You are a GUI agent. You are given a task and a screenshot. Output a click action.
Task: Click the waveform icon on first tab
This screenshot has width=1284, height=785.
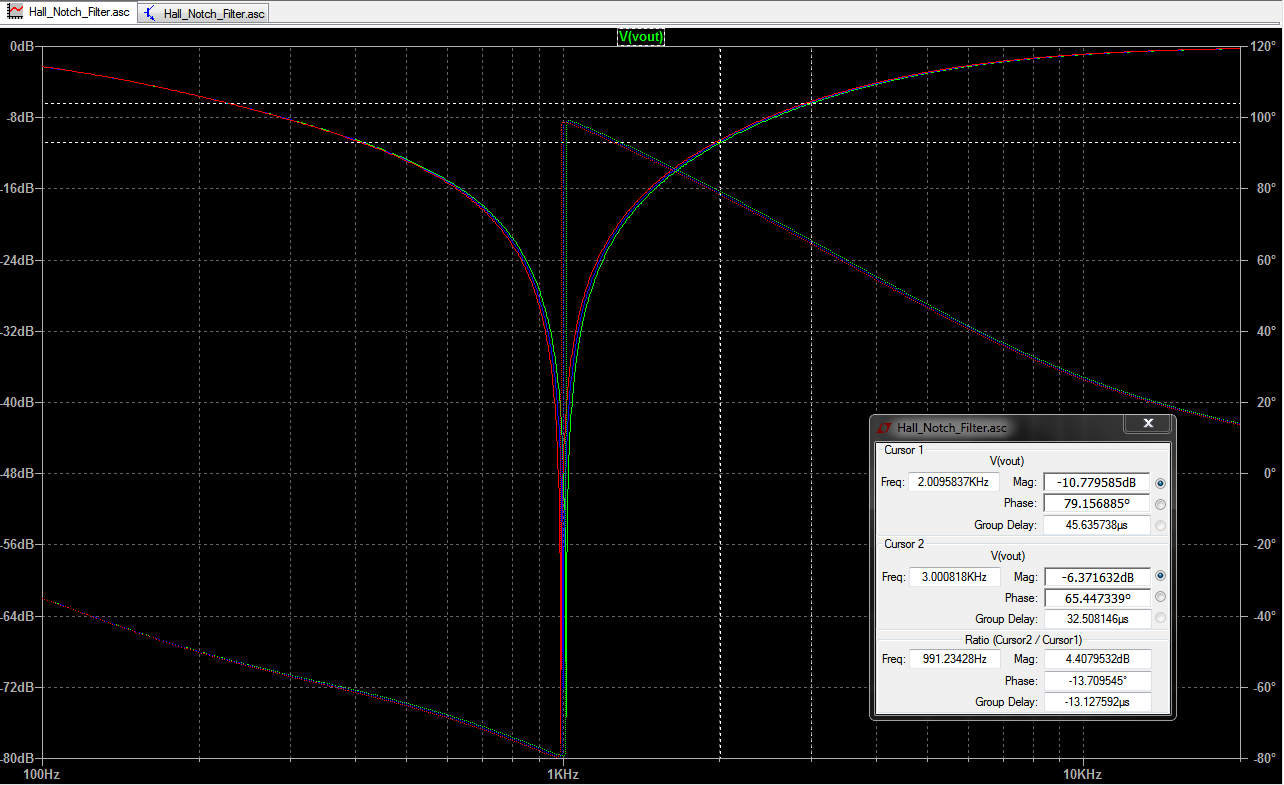pyautogui.click(x=16, y=12)
